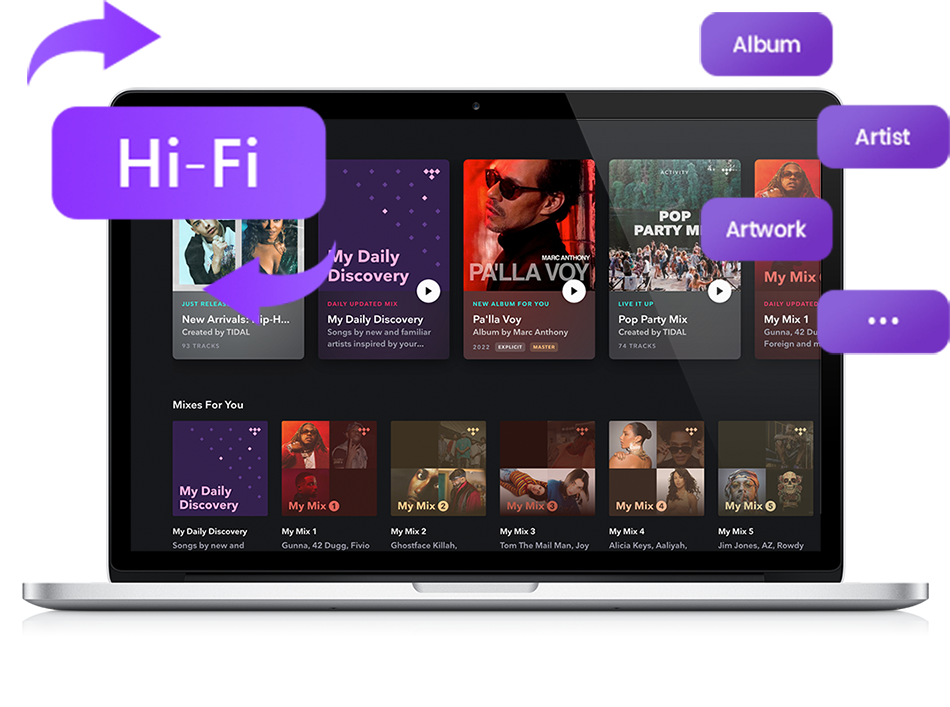Click the purple Artist badge
The height and width of the screenshot is (707, 950).
[x=883, y=137]
